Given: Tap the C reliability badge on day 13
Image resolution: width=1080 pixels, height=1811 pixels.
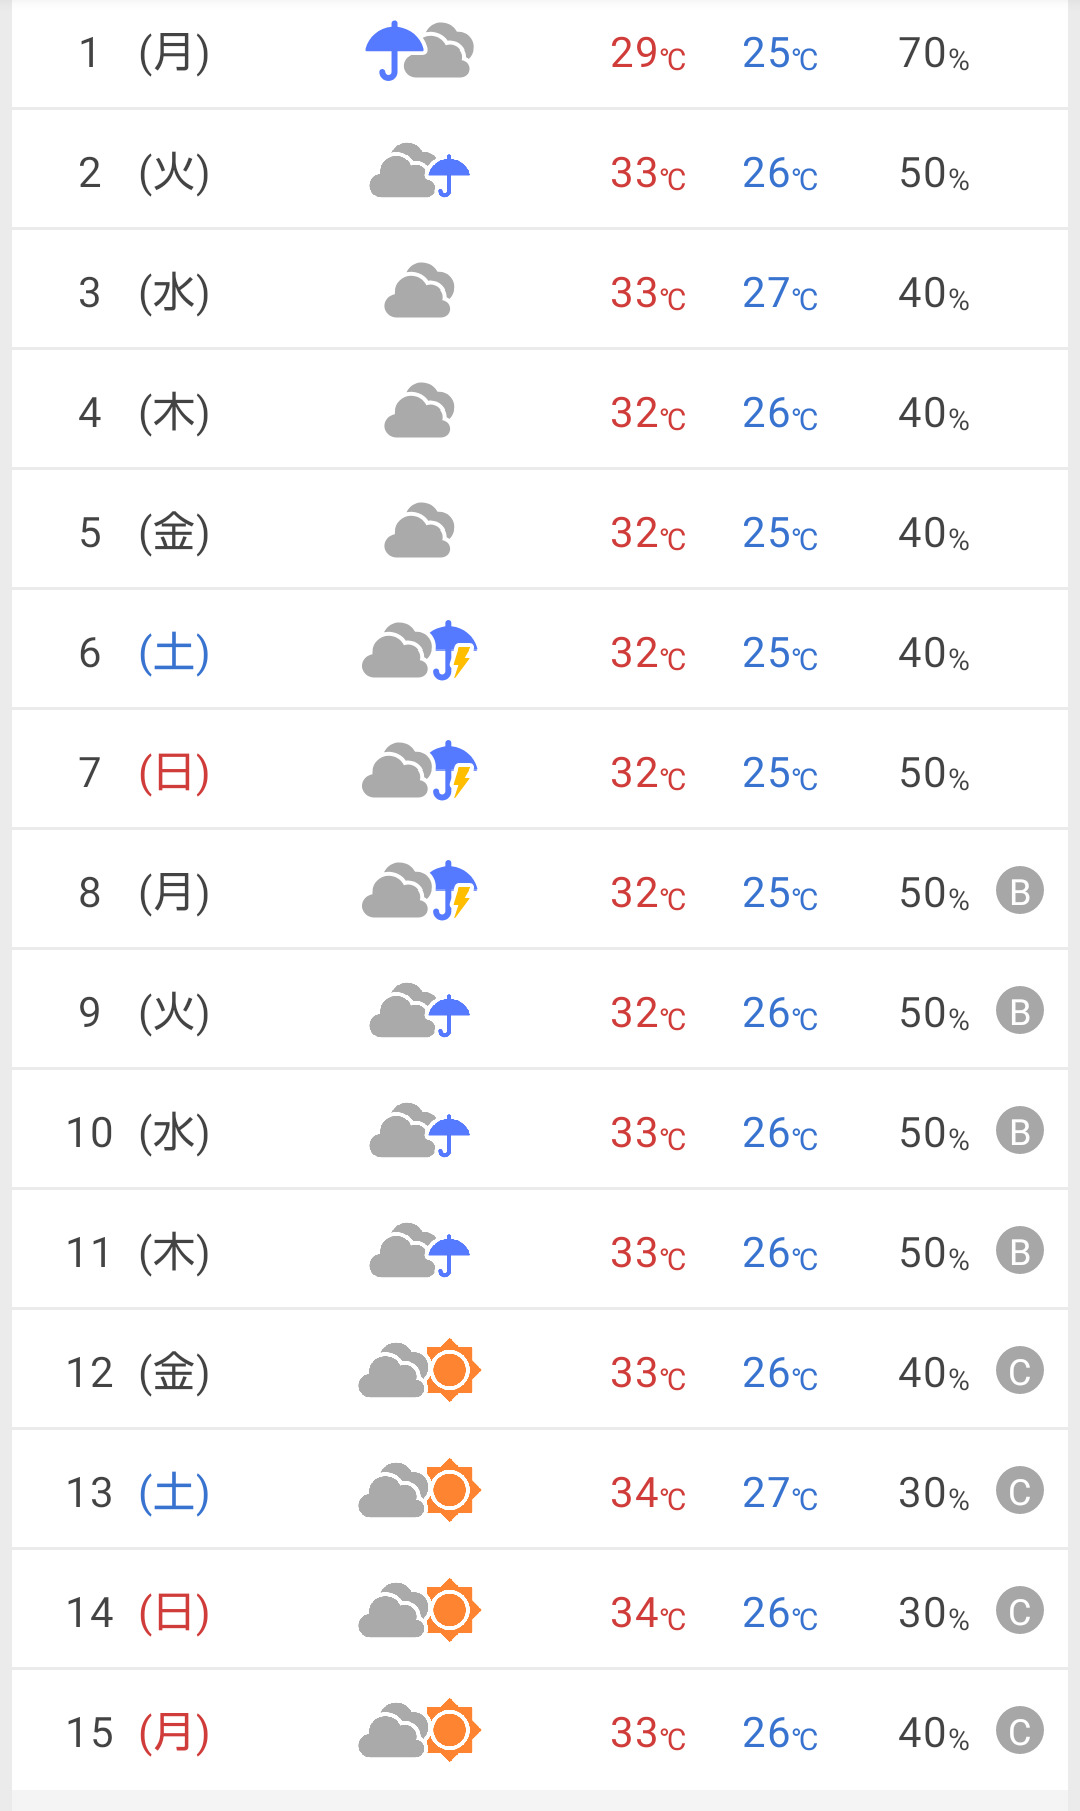Looking at the screenshot, I should click(x=1019, y=1491).
